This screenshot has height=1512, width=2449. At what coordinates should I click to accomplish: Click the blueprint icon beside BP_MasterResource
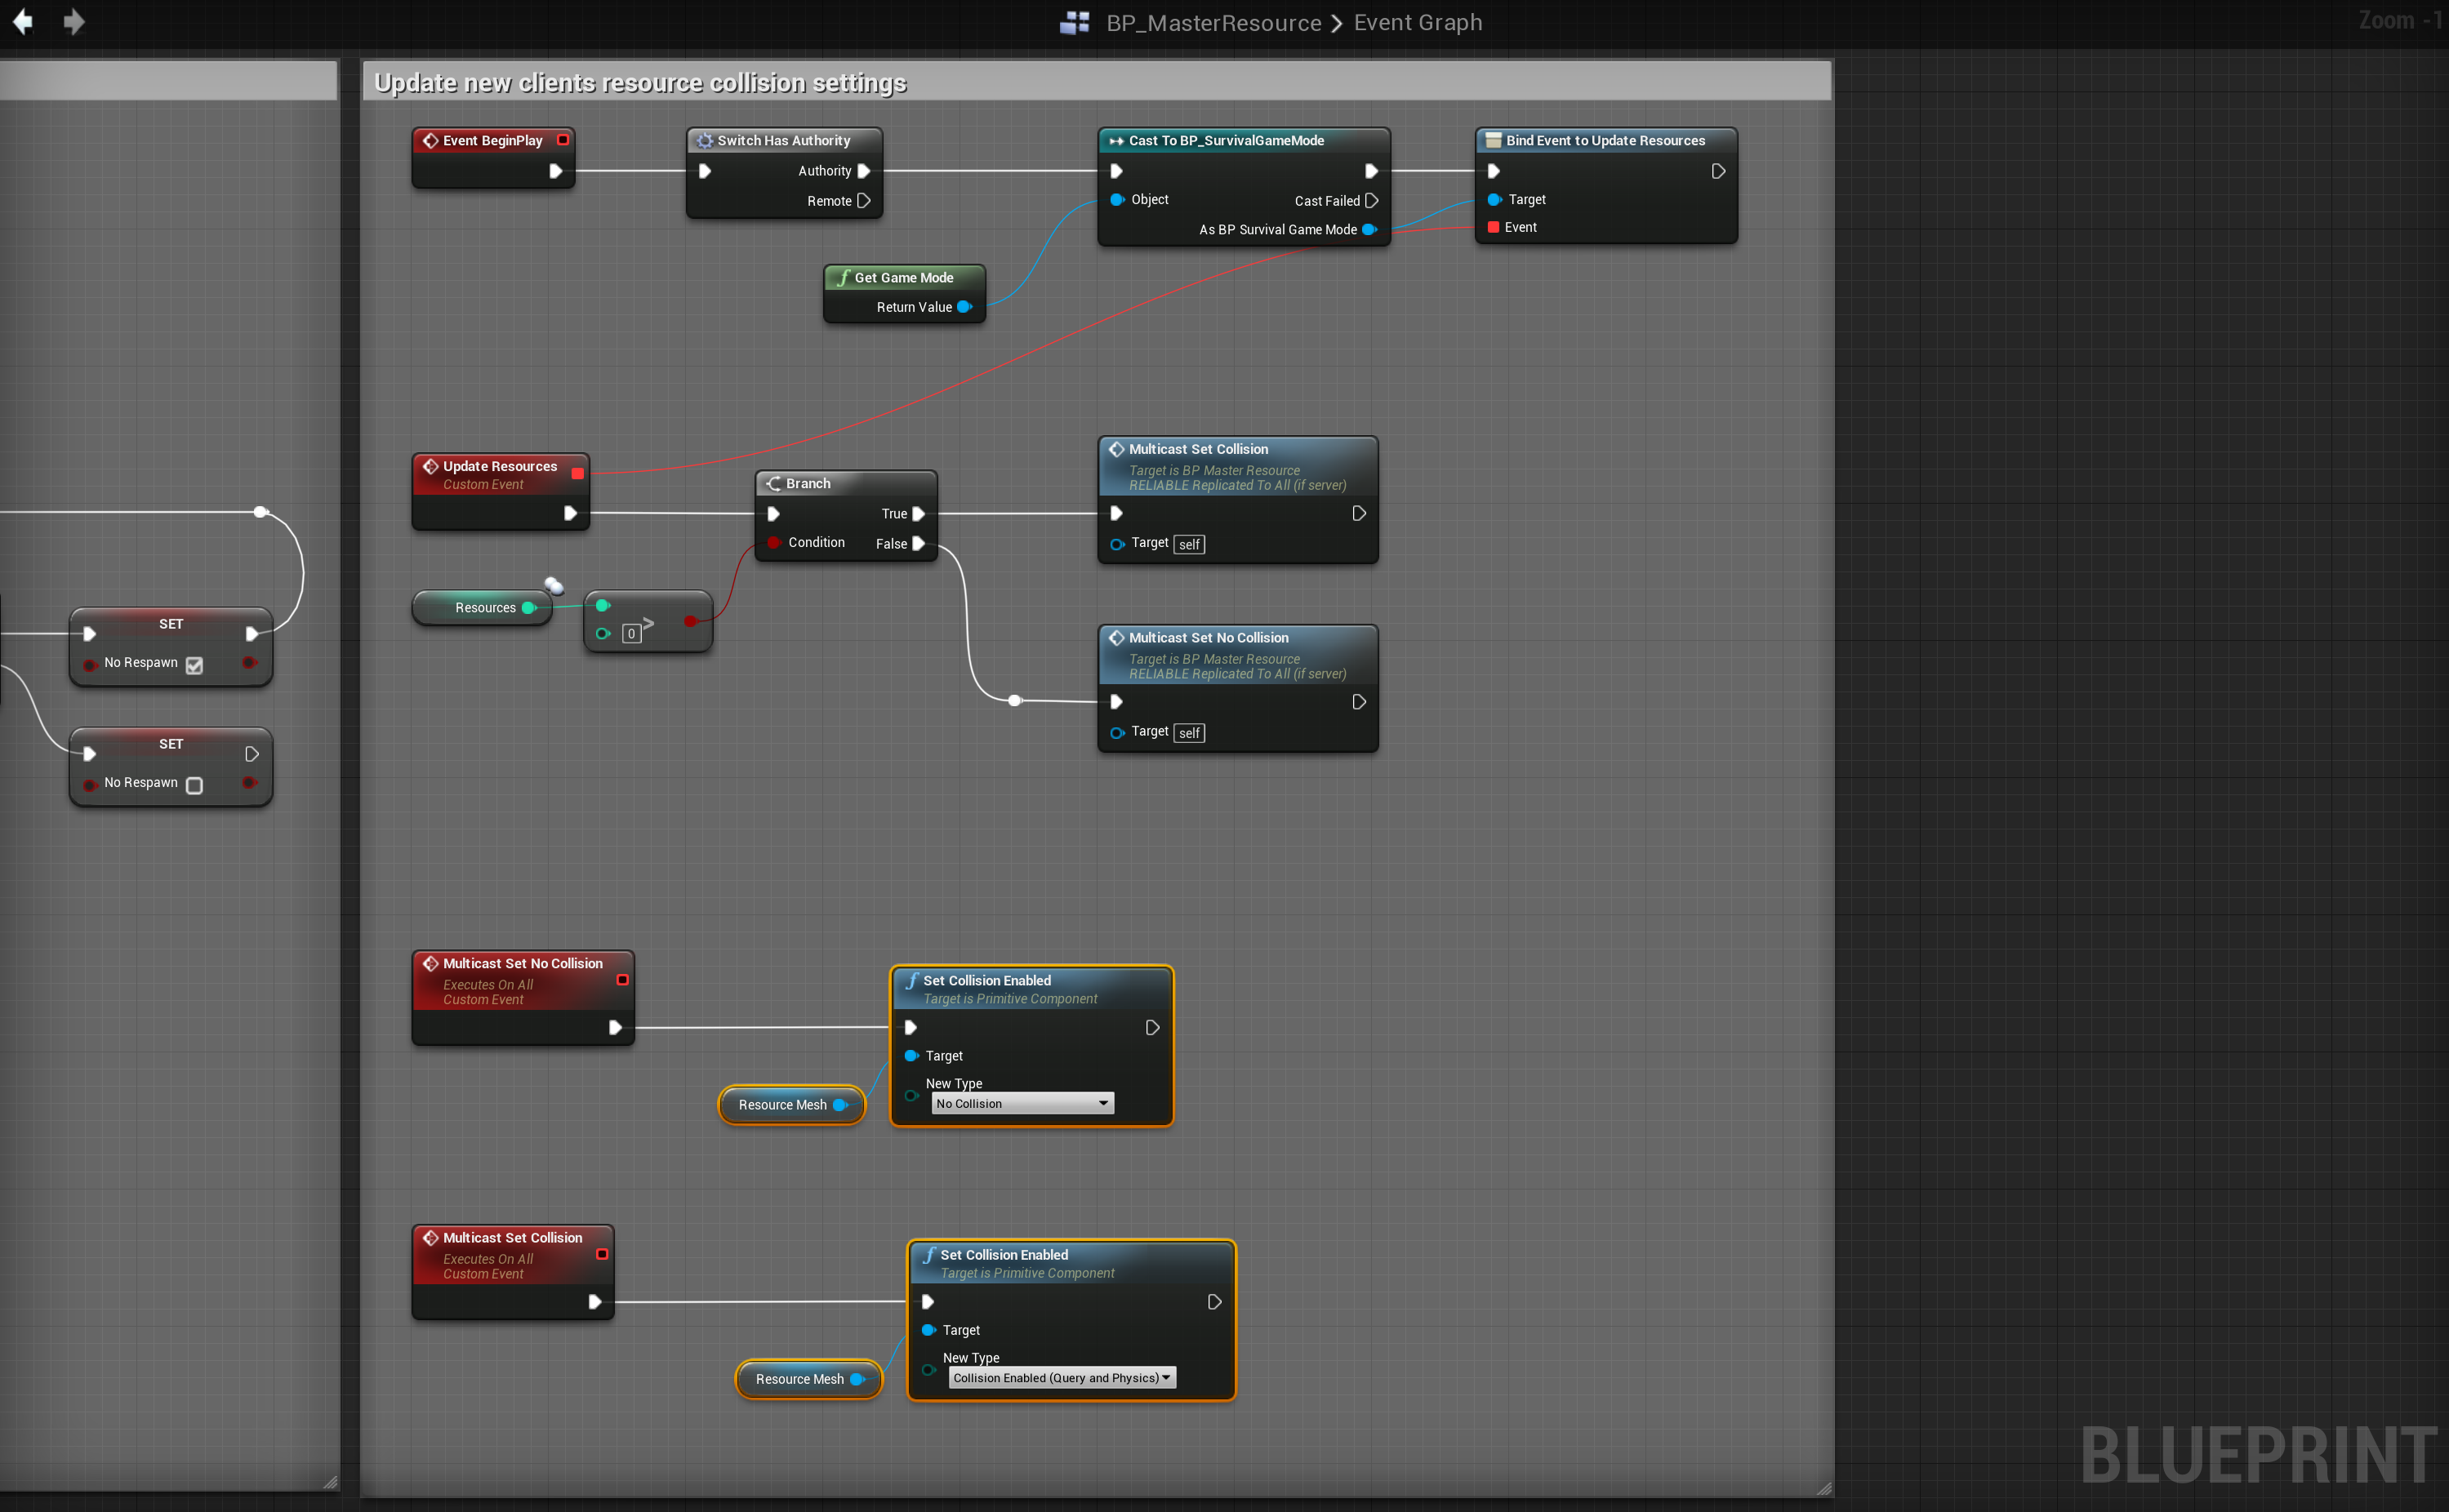1074,22
